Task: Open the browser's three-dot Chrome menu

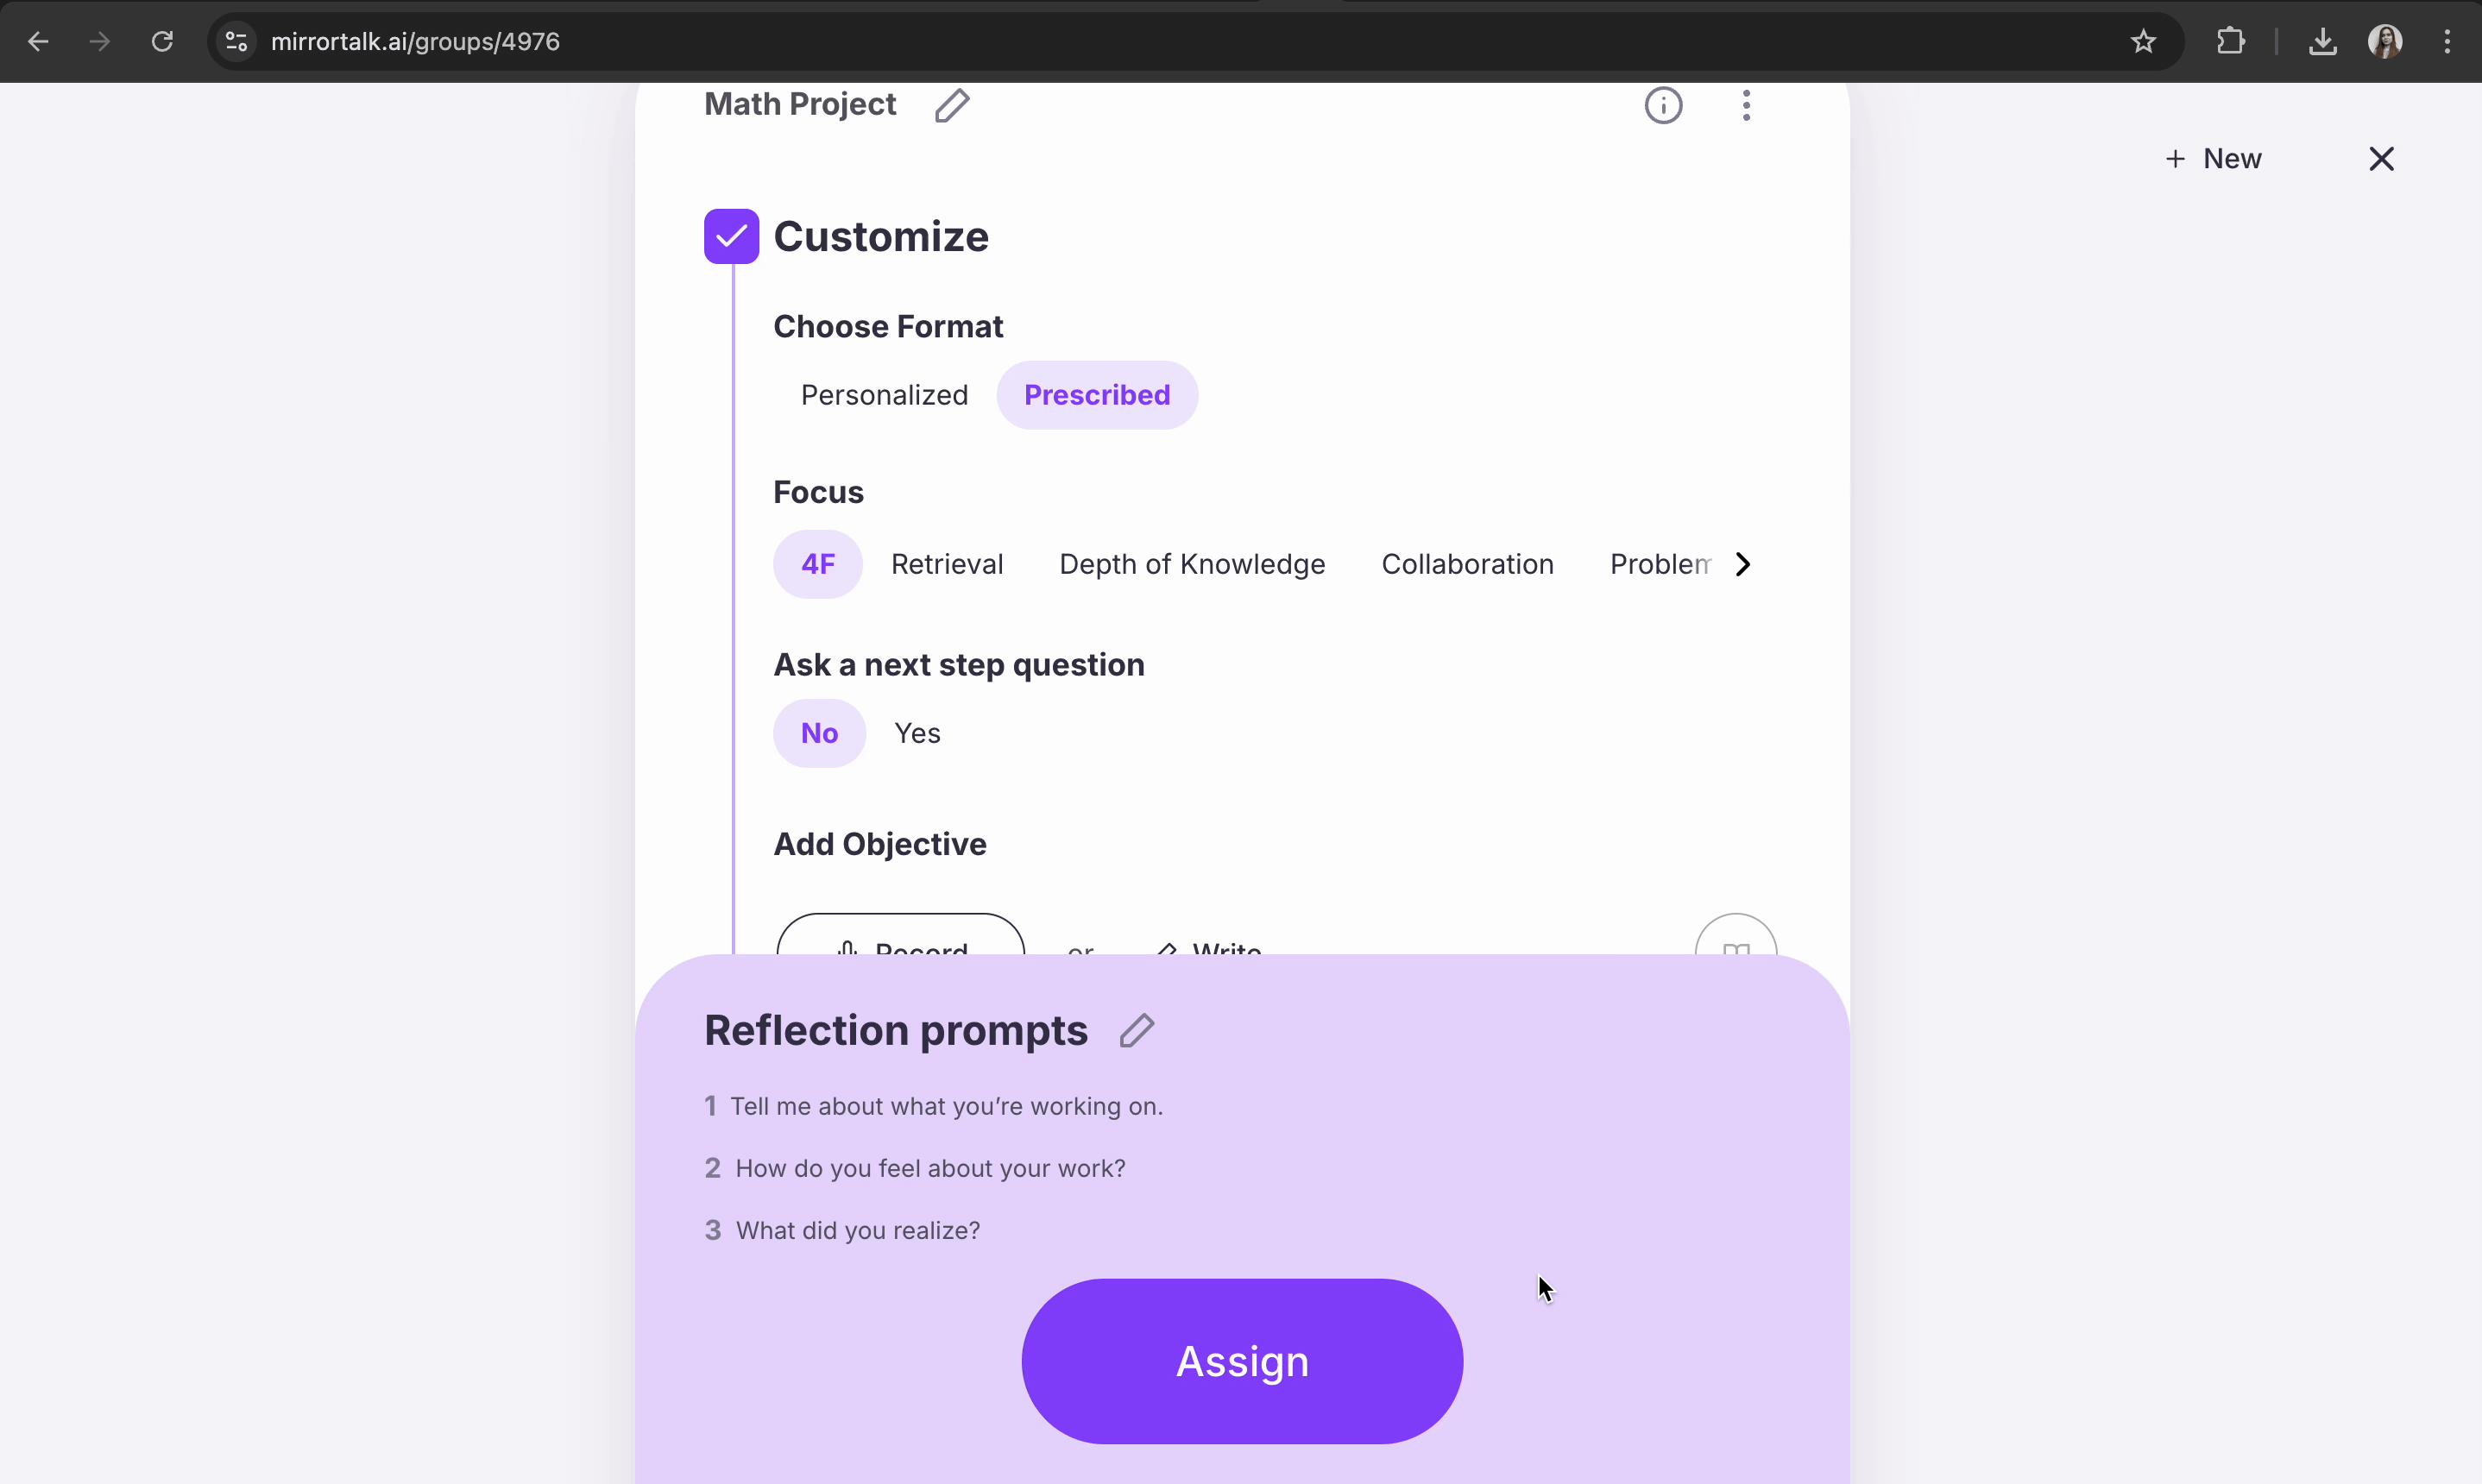Action: pyautogui.click(x=2447, y=41)
